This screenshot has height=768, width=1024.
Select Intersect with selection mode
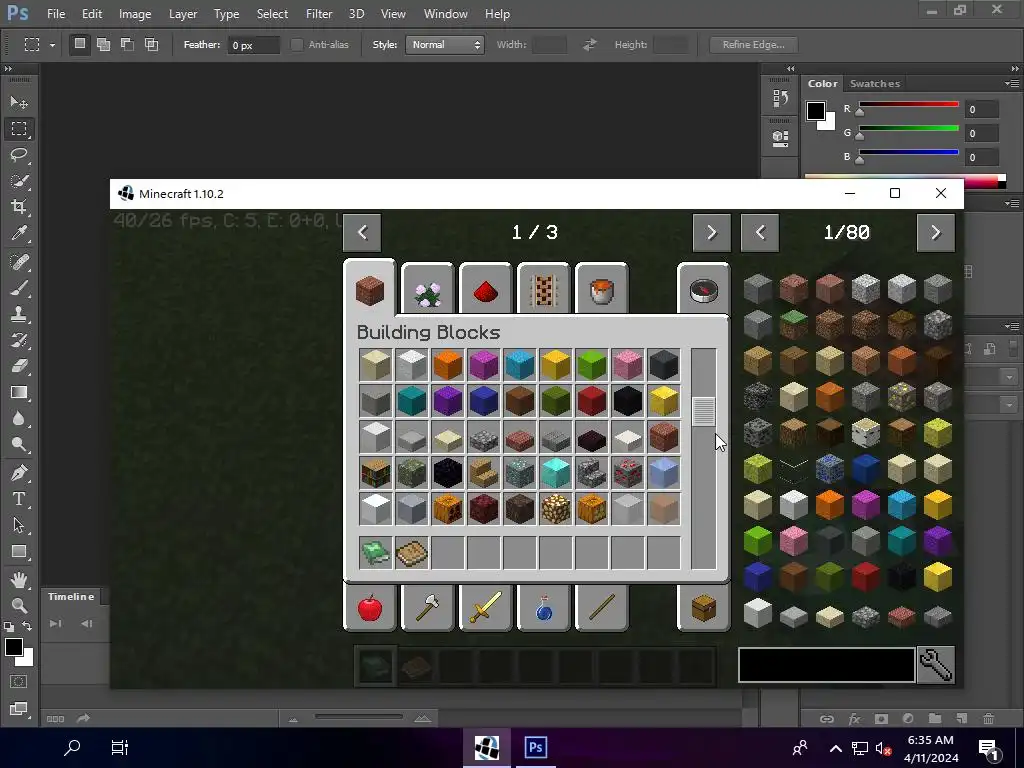point(152,44)
